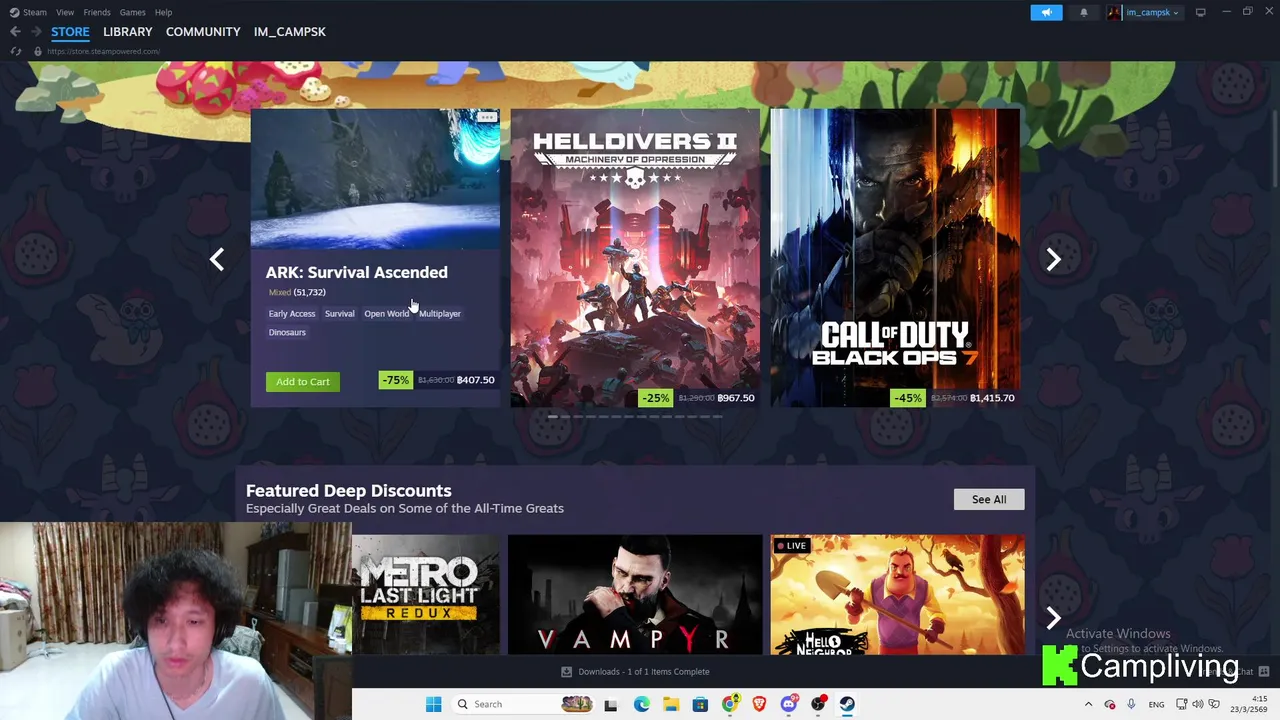Open Metro Last Light Redux deal
The width and height of the screenshot is (1280, 720).
tap(425, 595)
